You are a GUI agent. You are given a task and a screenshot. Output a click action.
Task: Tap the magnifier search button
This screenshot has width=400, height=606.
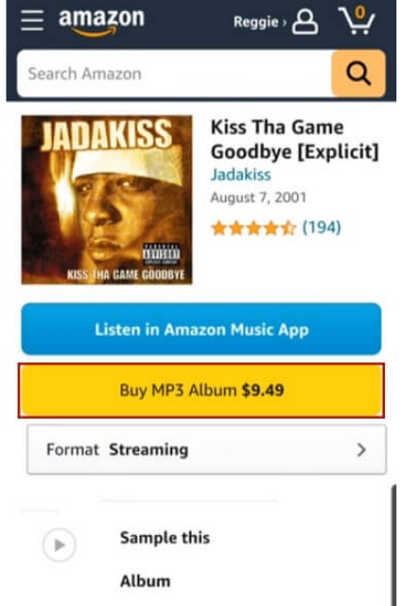click(358, 73)
